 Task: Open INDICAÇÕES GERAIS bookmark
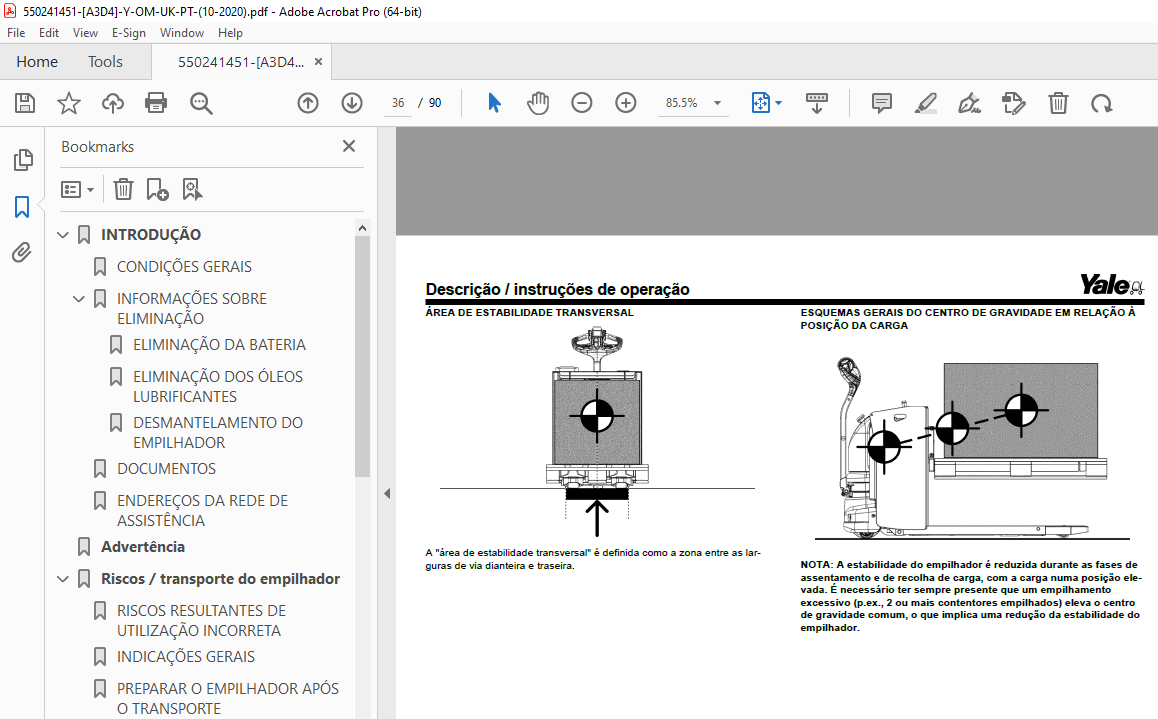click(x=185, y=657)
